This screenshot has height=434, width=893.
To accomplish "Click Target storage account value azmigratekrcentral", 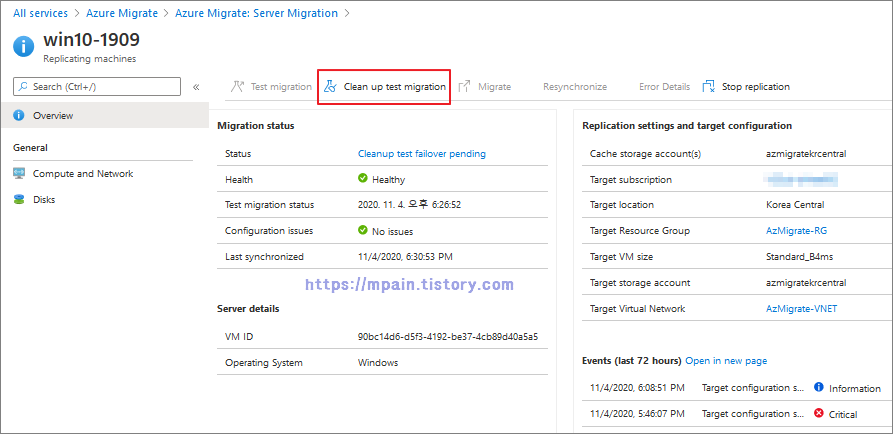I will (806, 283).
